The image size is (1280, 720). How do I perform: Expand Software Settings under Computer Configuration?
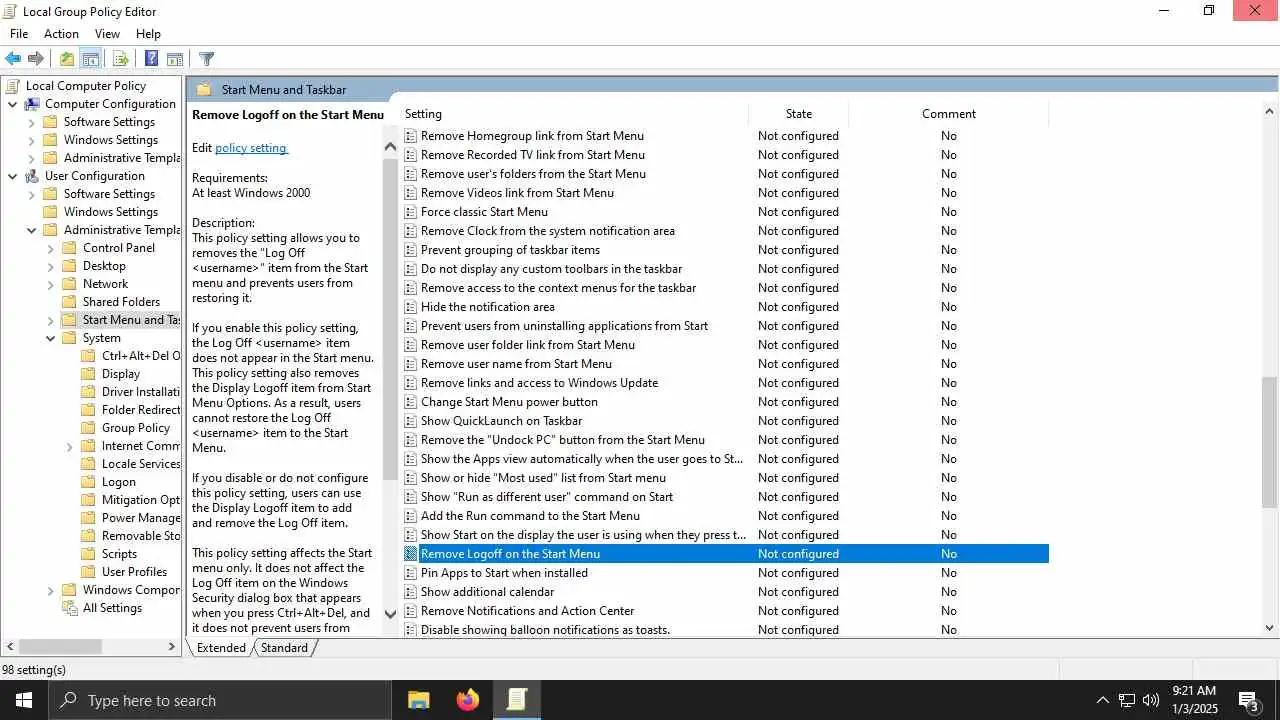click(x=31, y=122)
